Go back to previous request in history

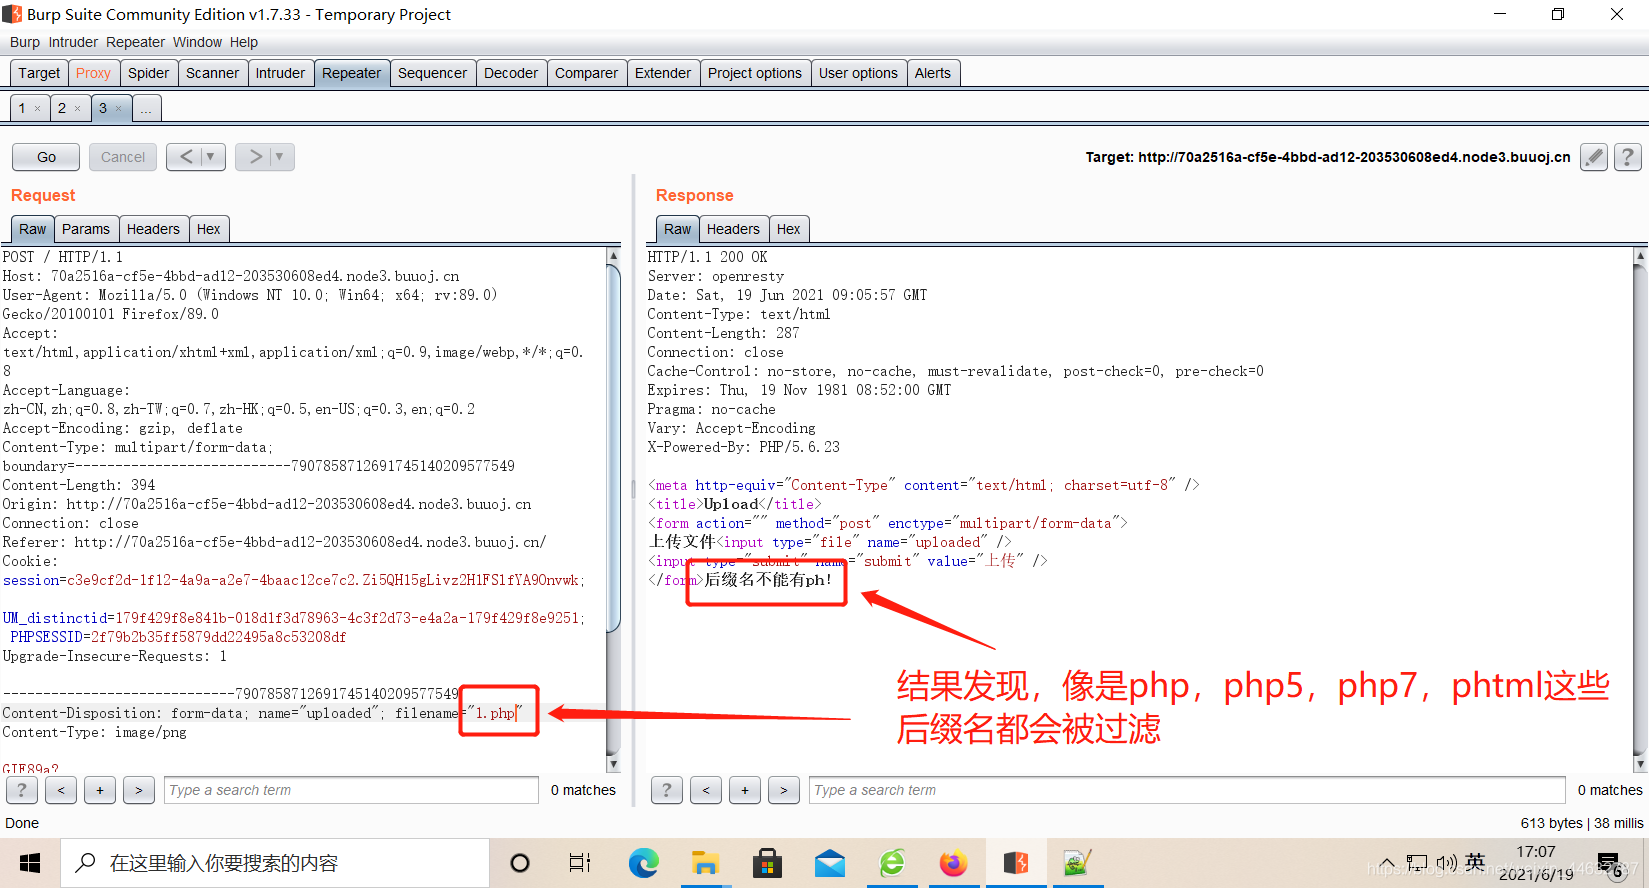pos(186,157)
